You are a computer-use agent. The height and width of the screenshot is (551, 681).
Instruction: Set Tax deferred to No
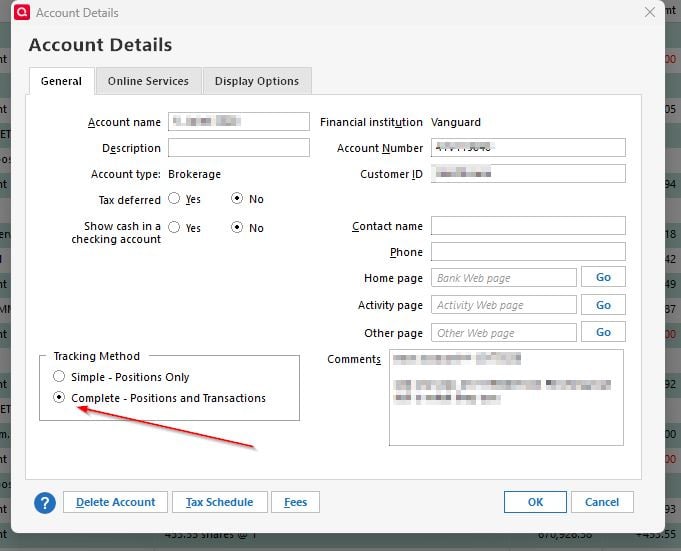(x=237, y=198)
